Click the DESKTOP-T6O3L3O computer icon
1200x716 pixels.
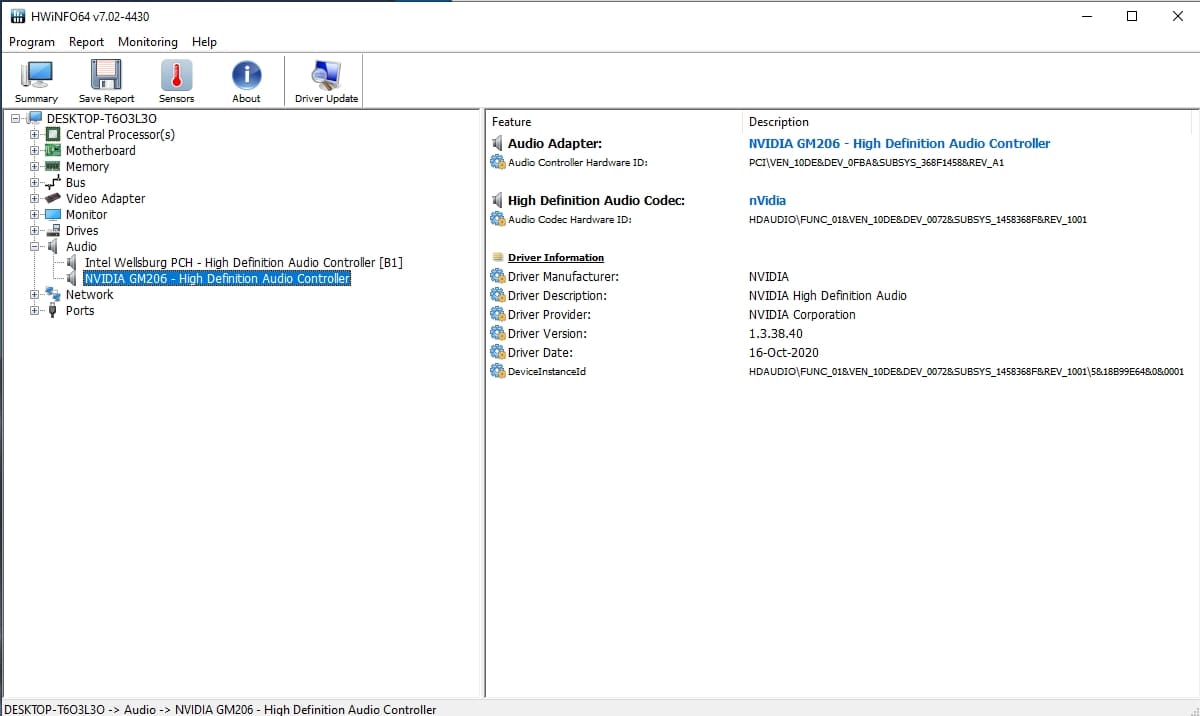point(35,118)
